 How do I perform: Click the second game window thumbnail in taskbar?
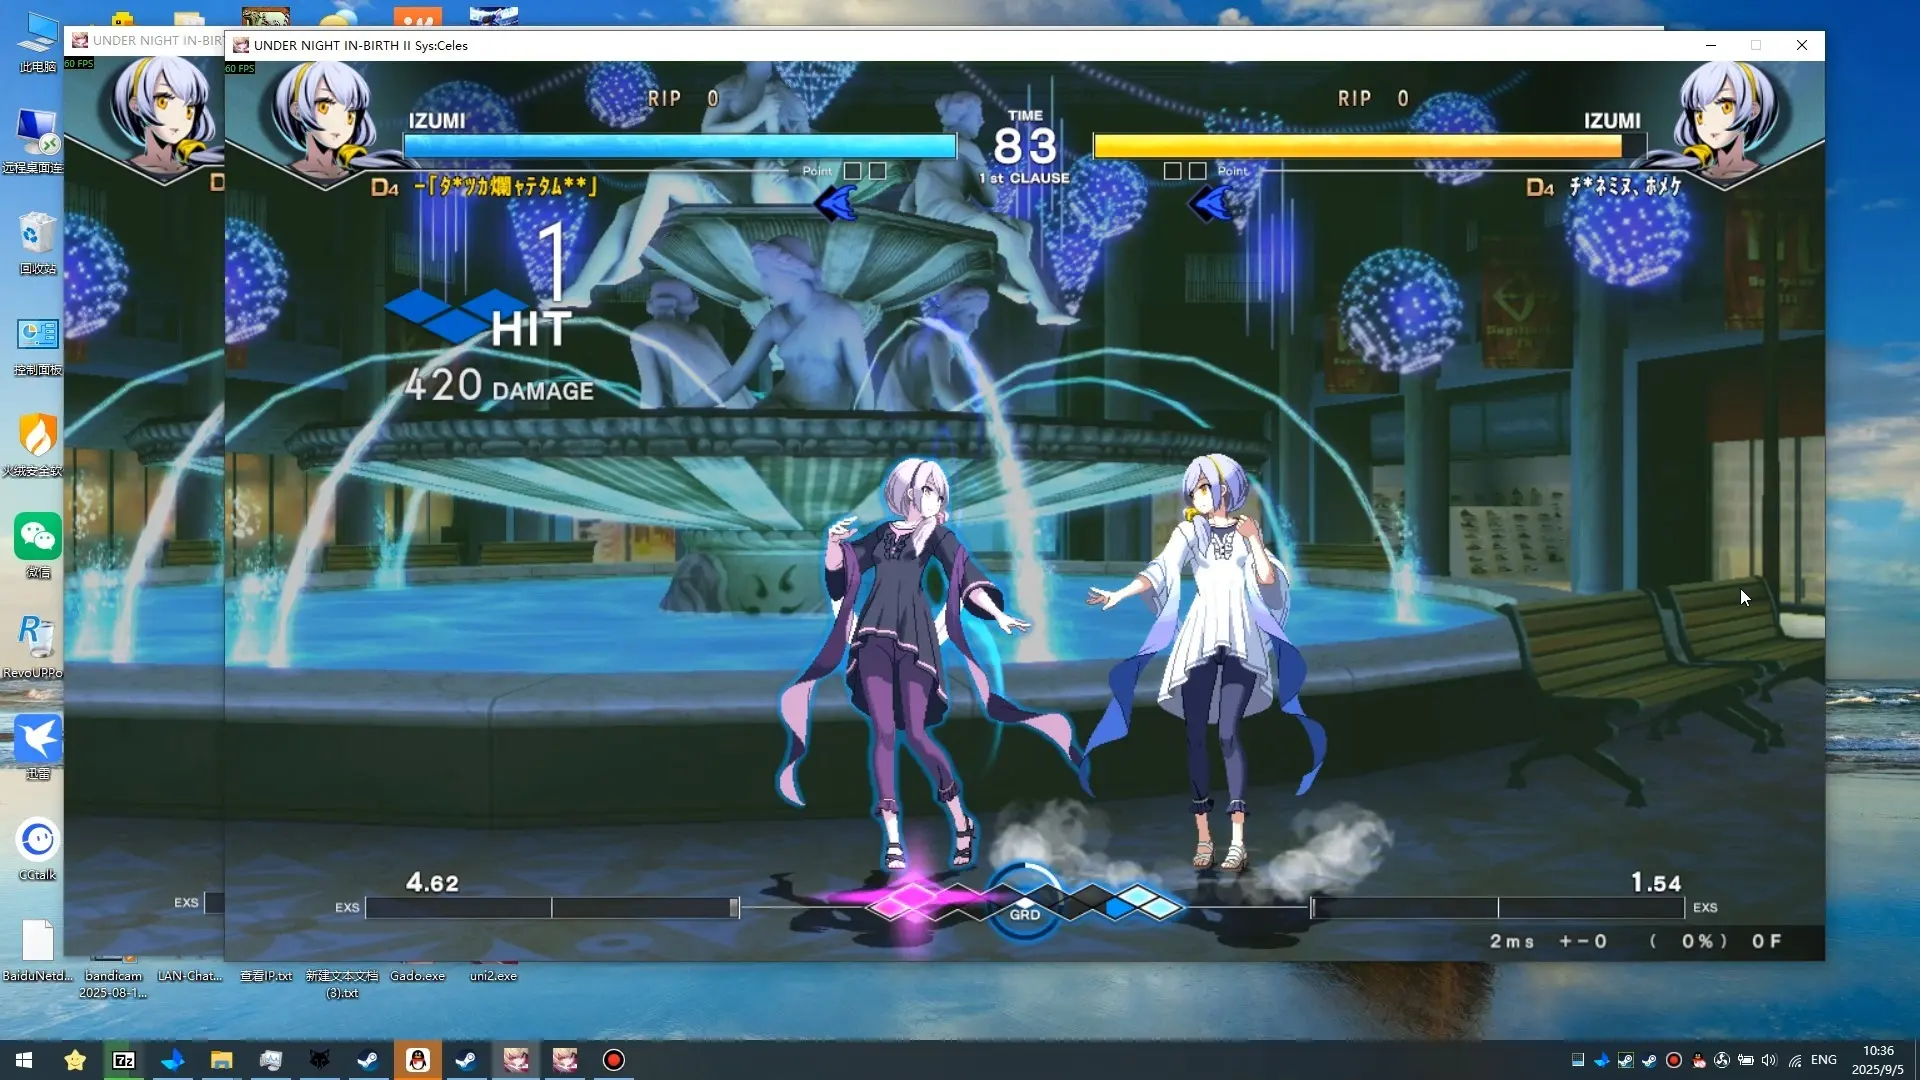565,1060
